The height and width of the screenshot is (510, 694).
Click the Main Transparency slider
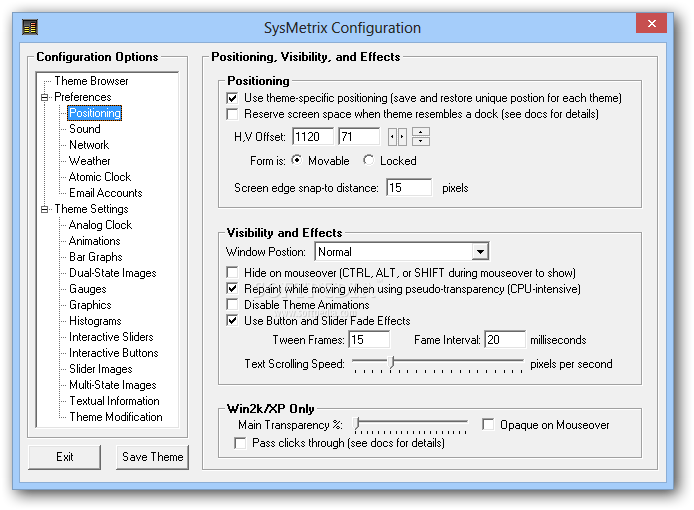click(x=411, y=425)
